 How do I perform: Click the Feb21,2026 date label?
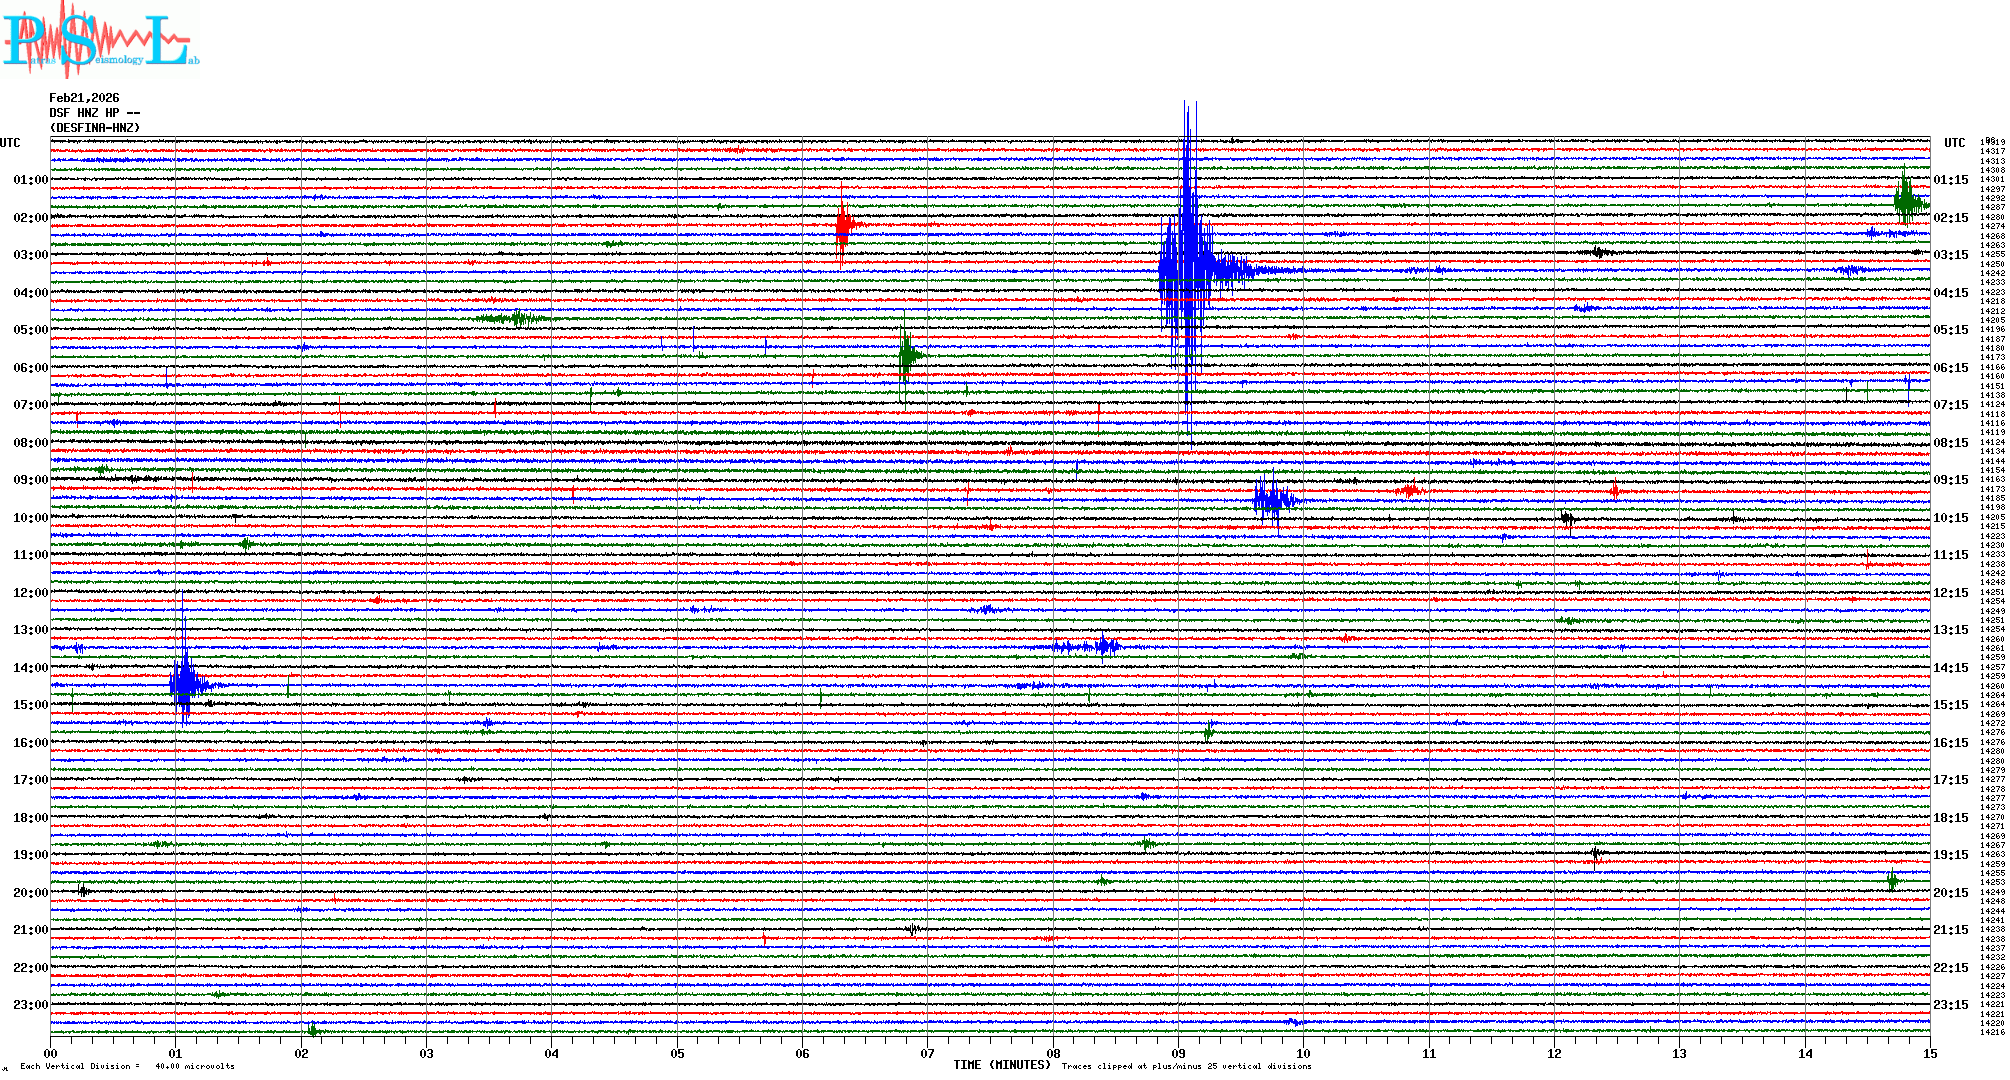pyautogui.click(x=84, y=98)
